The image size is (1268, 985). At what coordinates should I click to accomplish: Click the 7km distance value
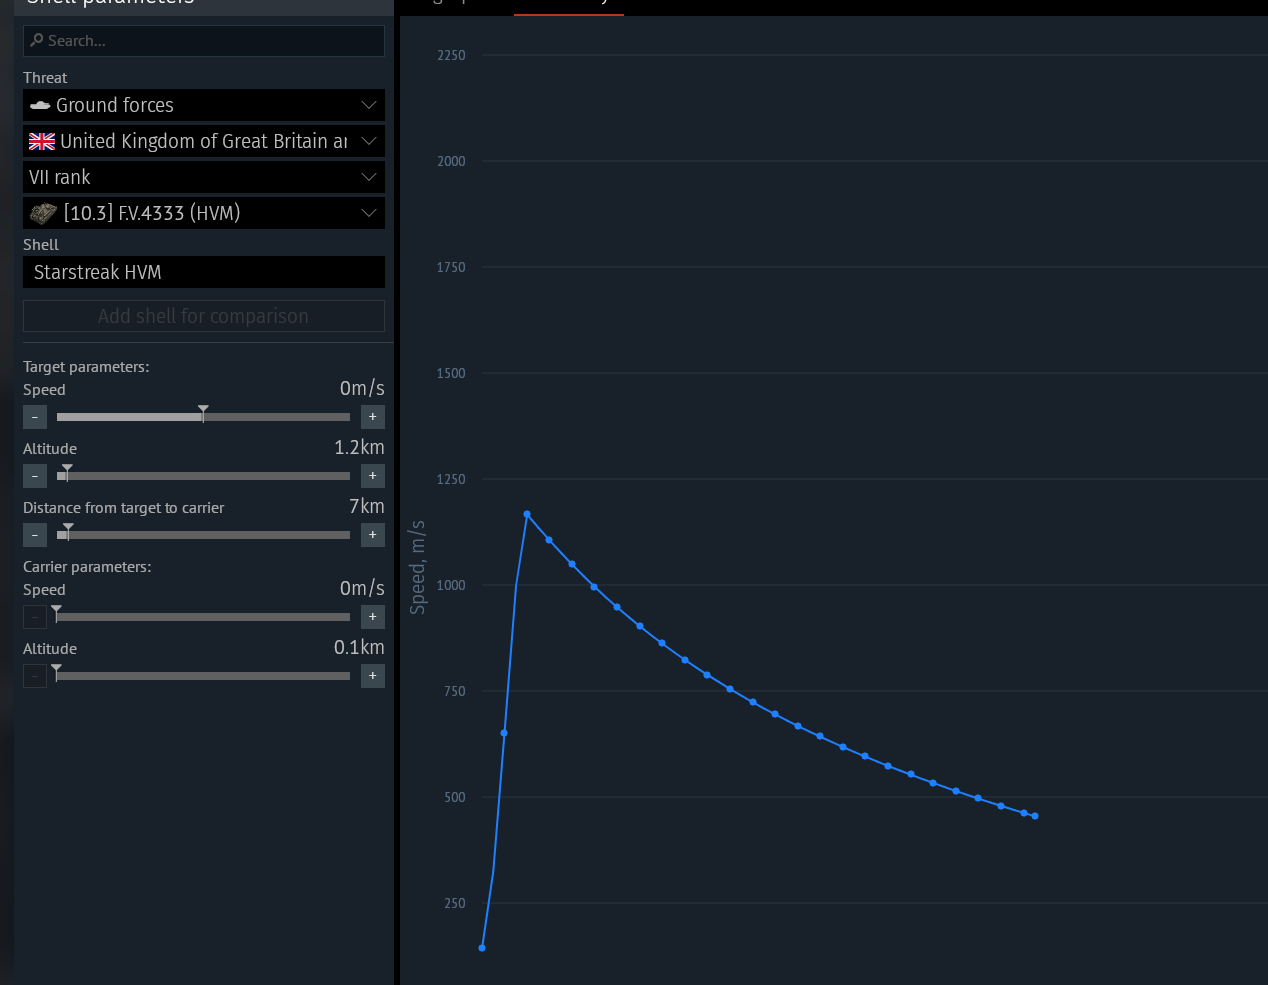367,507
